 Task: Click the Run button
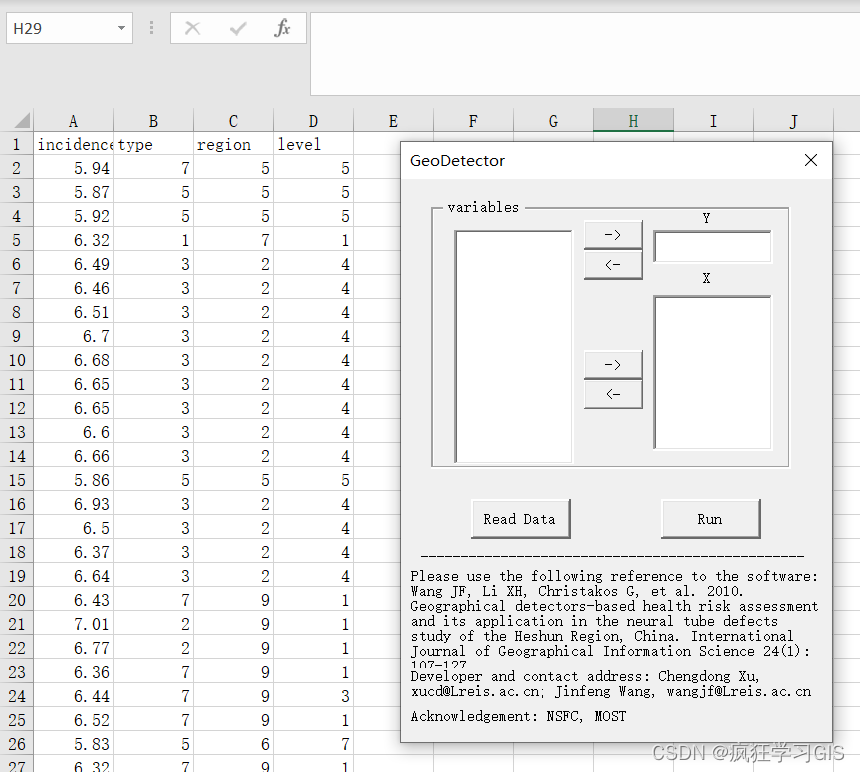(x=710, y=519)
